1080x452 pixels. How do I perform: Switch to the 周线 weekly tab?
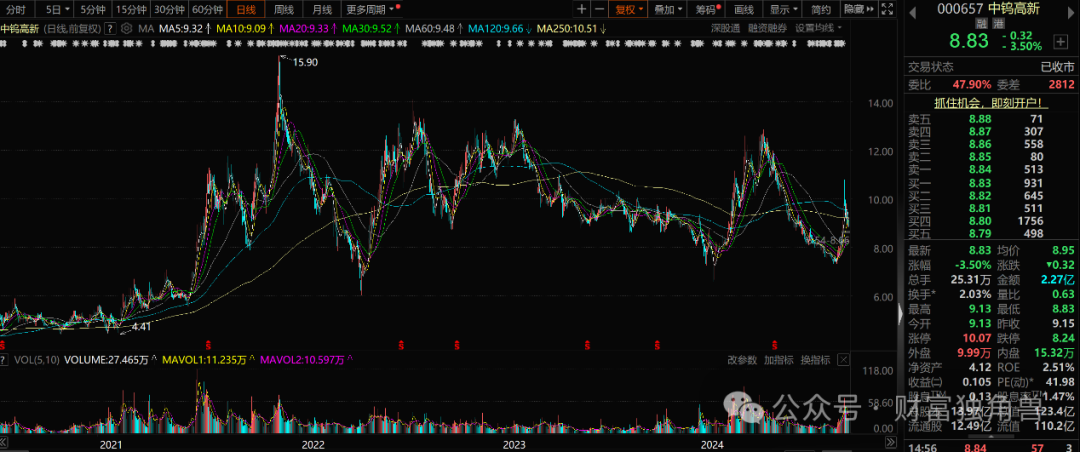pyautogui.click(x=284, y=10)
